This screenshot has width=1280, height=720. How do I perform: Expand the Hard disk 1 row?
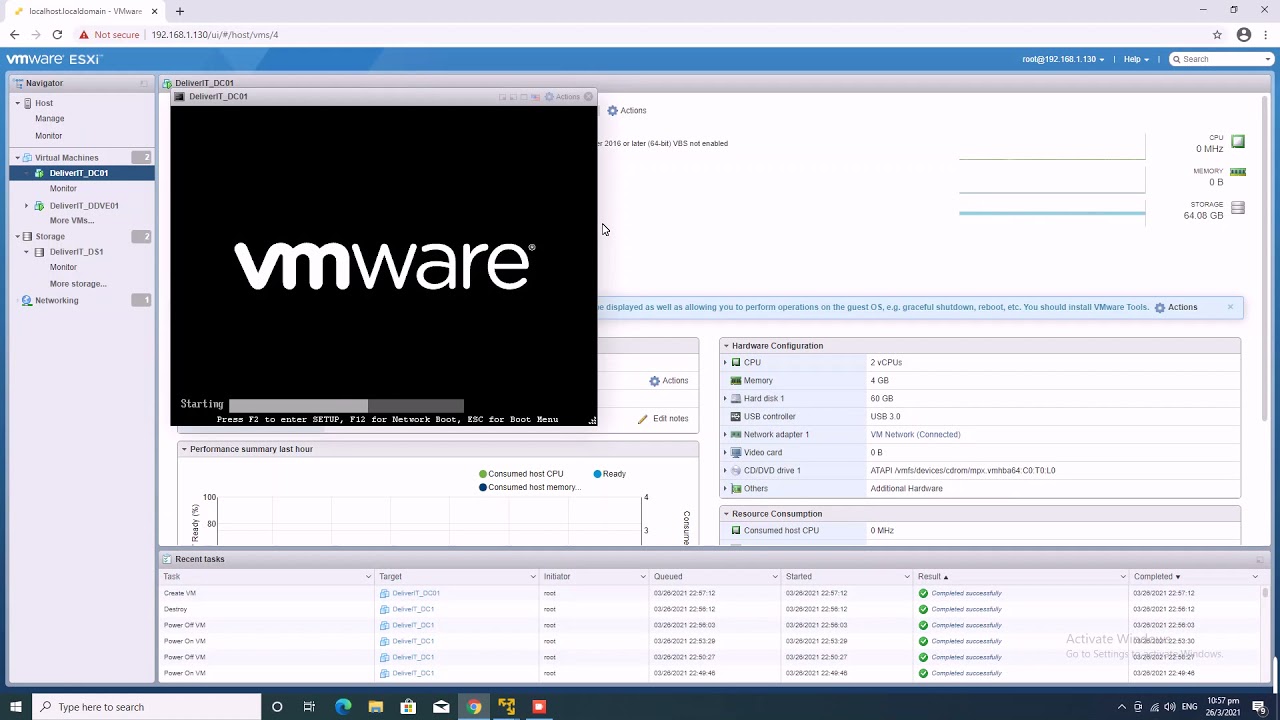(727, 398)
